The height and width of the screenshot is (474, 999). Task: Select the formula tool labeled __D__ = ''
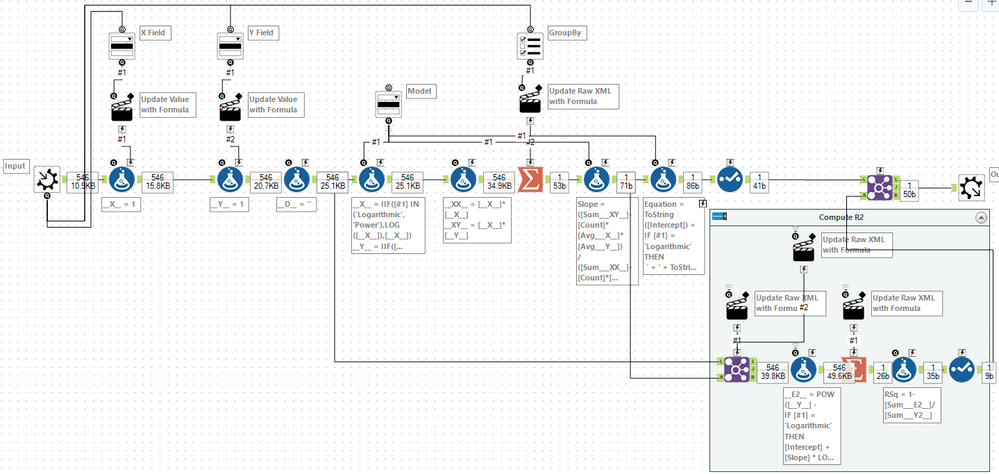(x=296, y=181)
